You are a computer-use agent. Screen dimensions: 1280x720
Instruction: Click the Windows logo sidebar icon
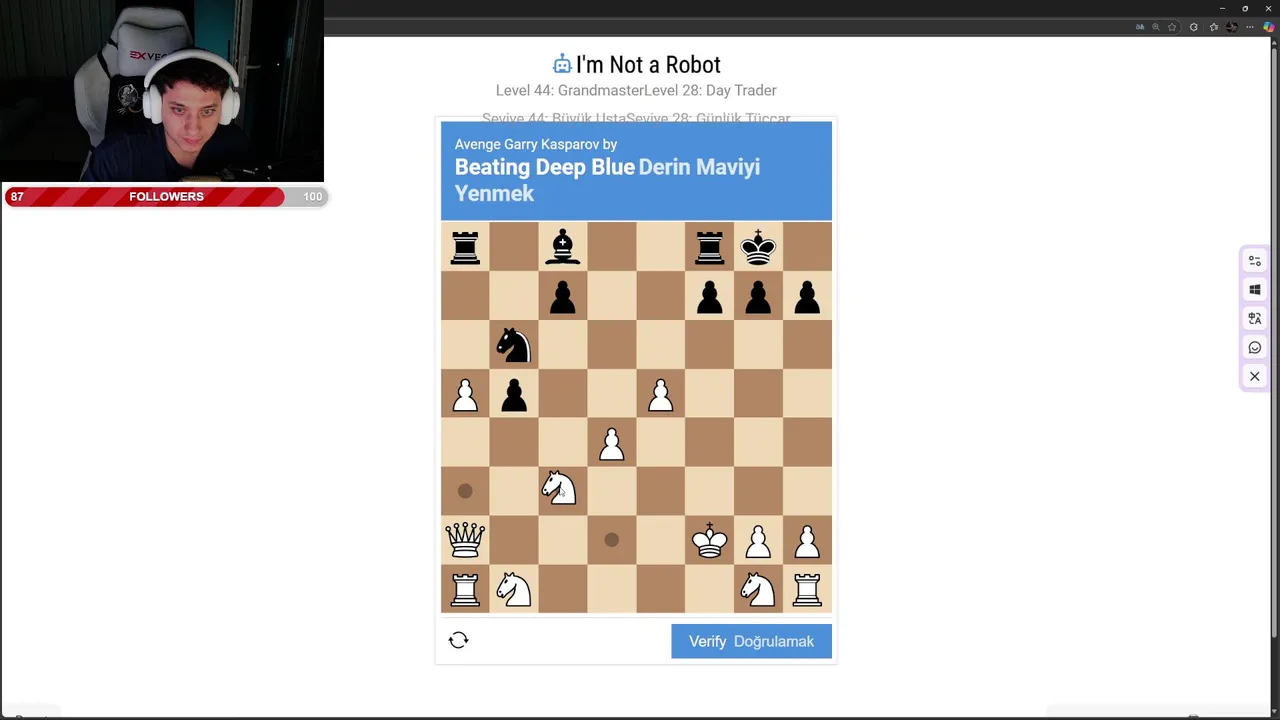pos(1254,290)
